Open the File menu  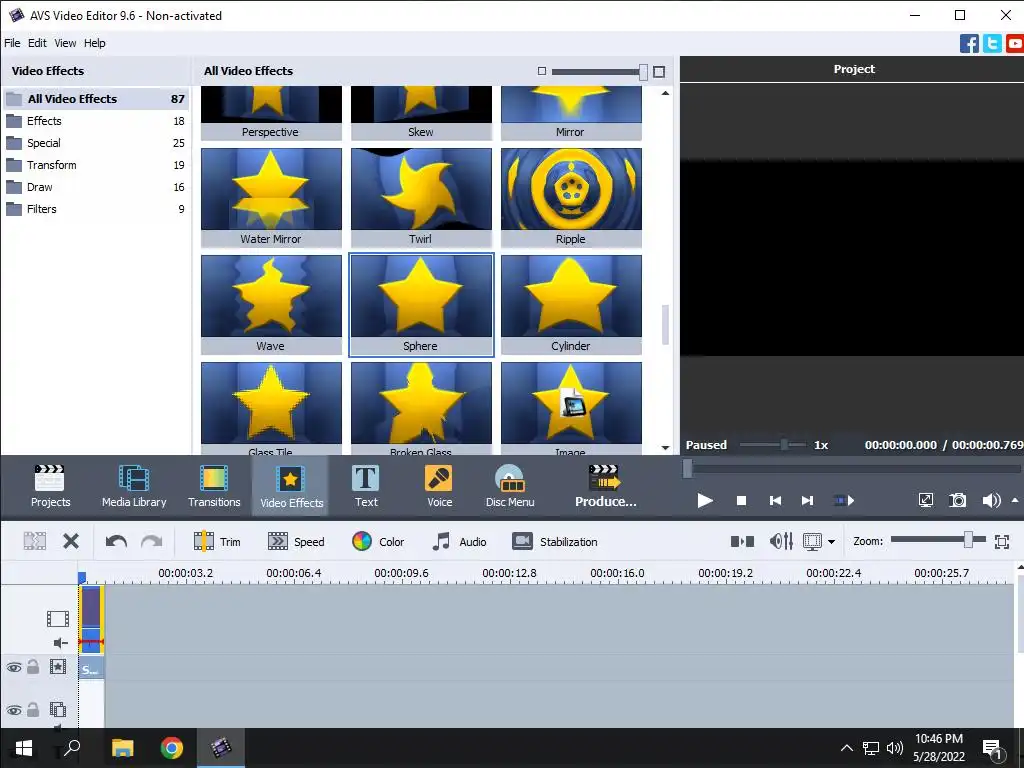click(x=12, y=43)
